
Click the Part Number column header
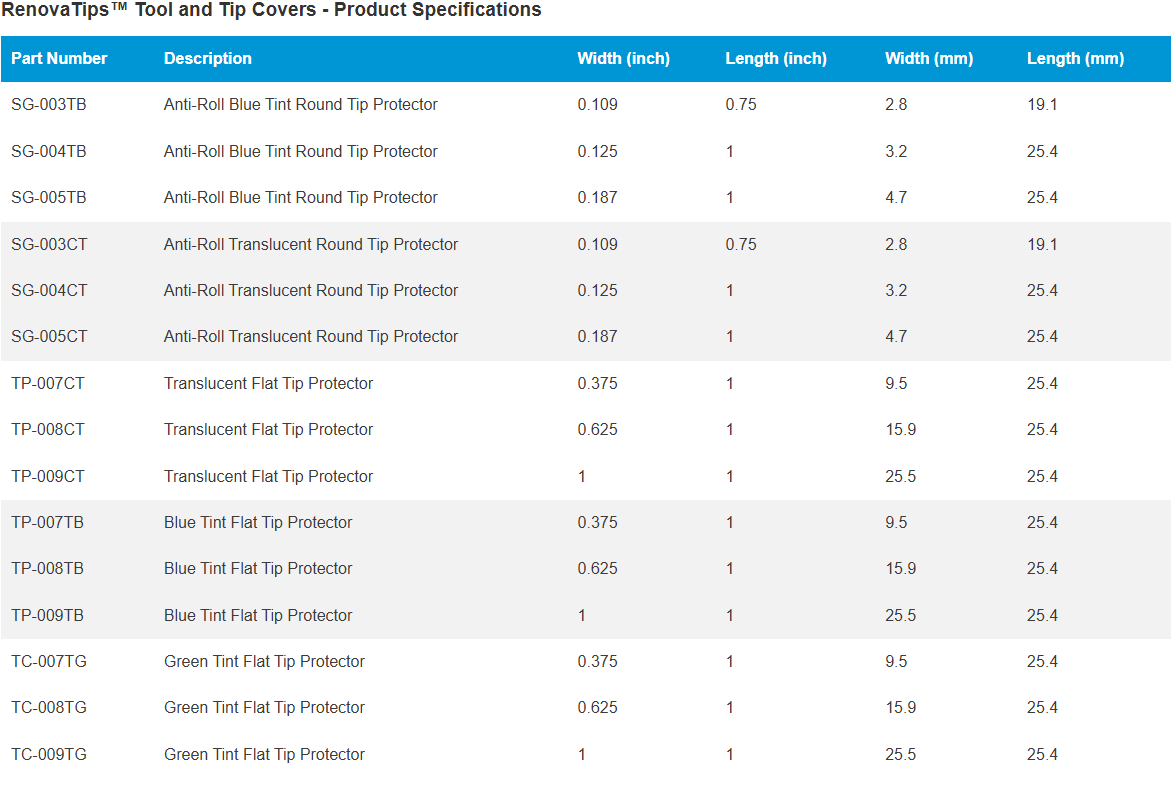pos(59,59)
